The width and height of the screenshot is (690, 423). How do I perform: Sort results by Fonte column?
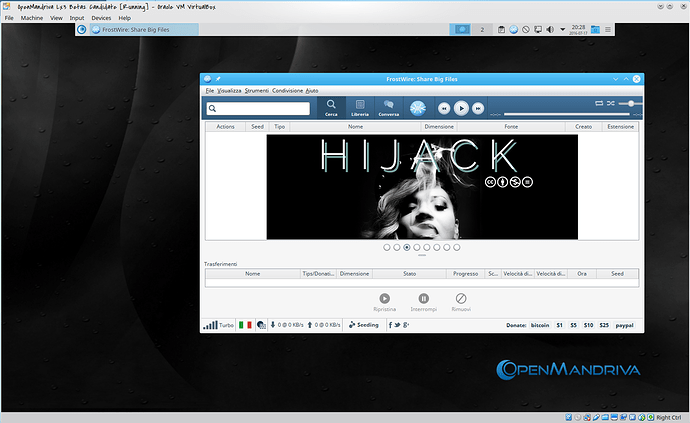(511, 127)
